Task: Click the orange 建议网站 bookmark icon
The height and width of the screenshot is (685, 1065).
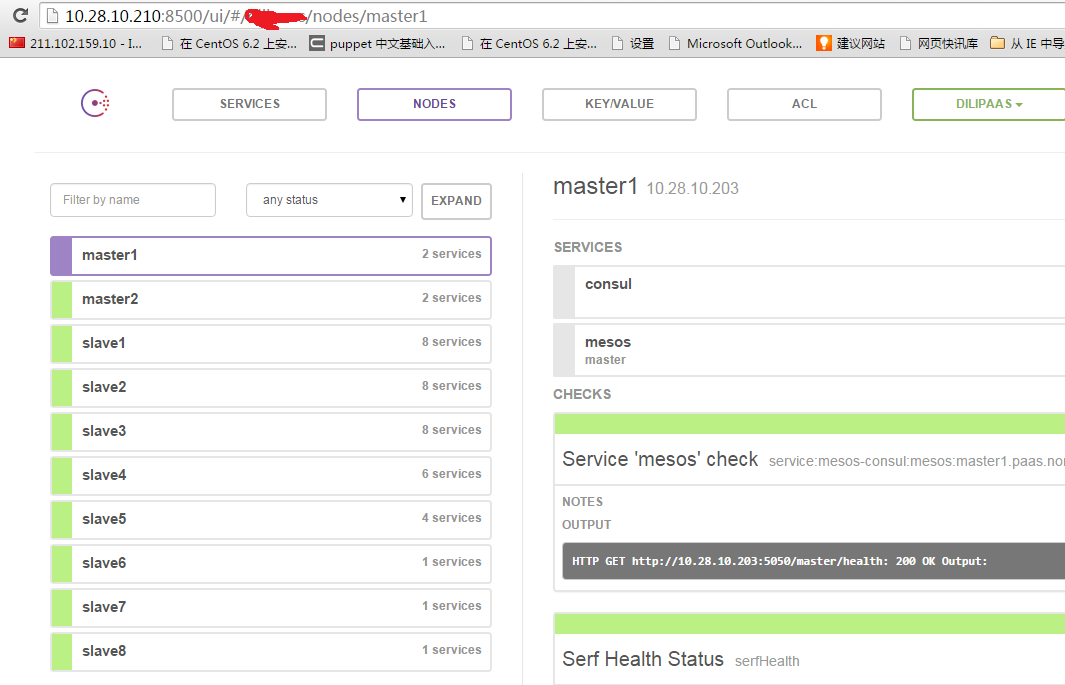Action: 824,43
